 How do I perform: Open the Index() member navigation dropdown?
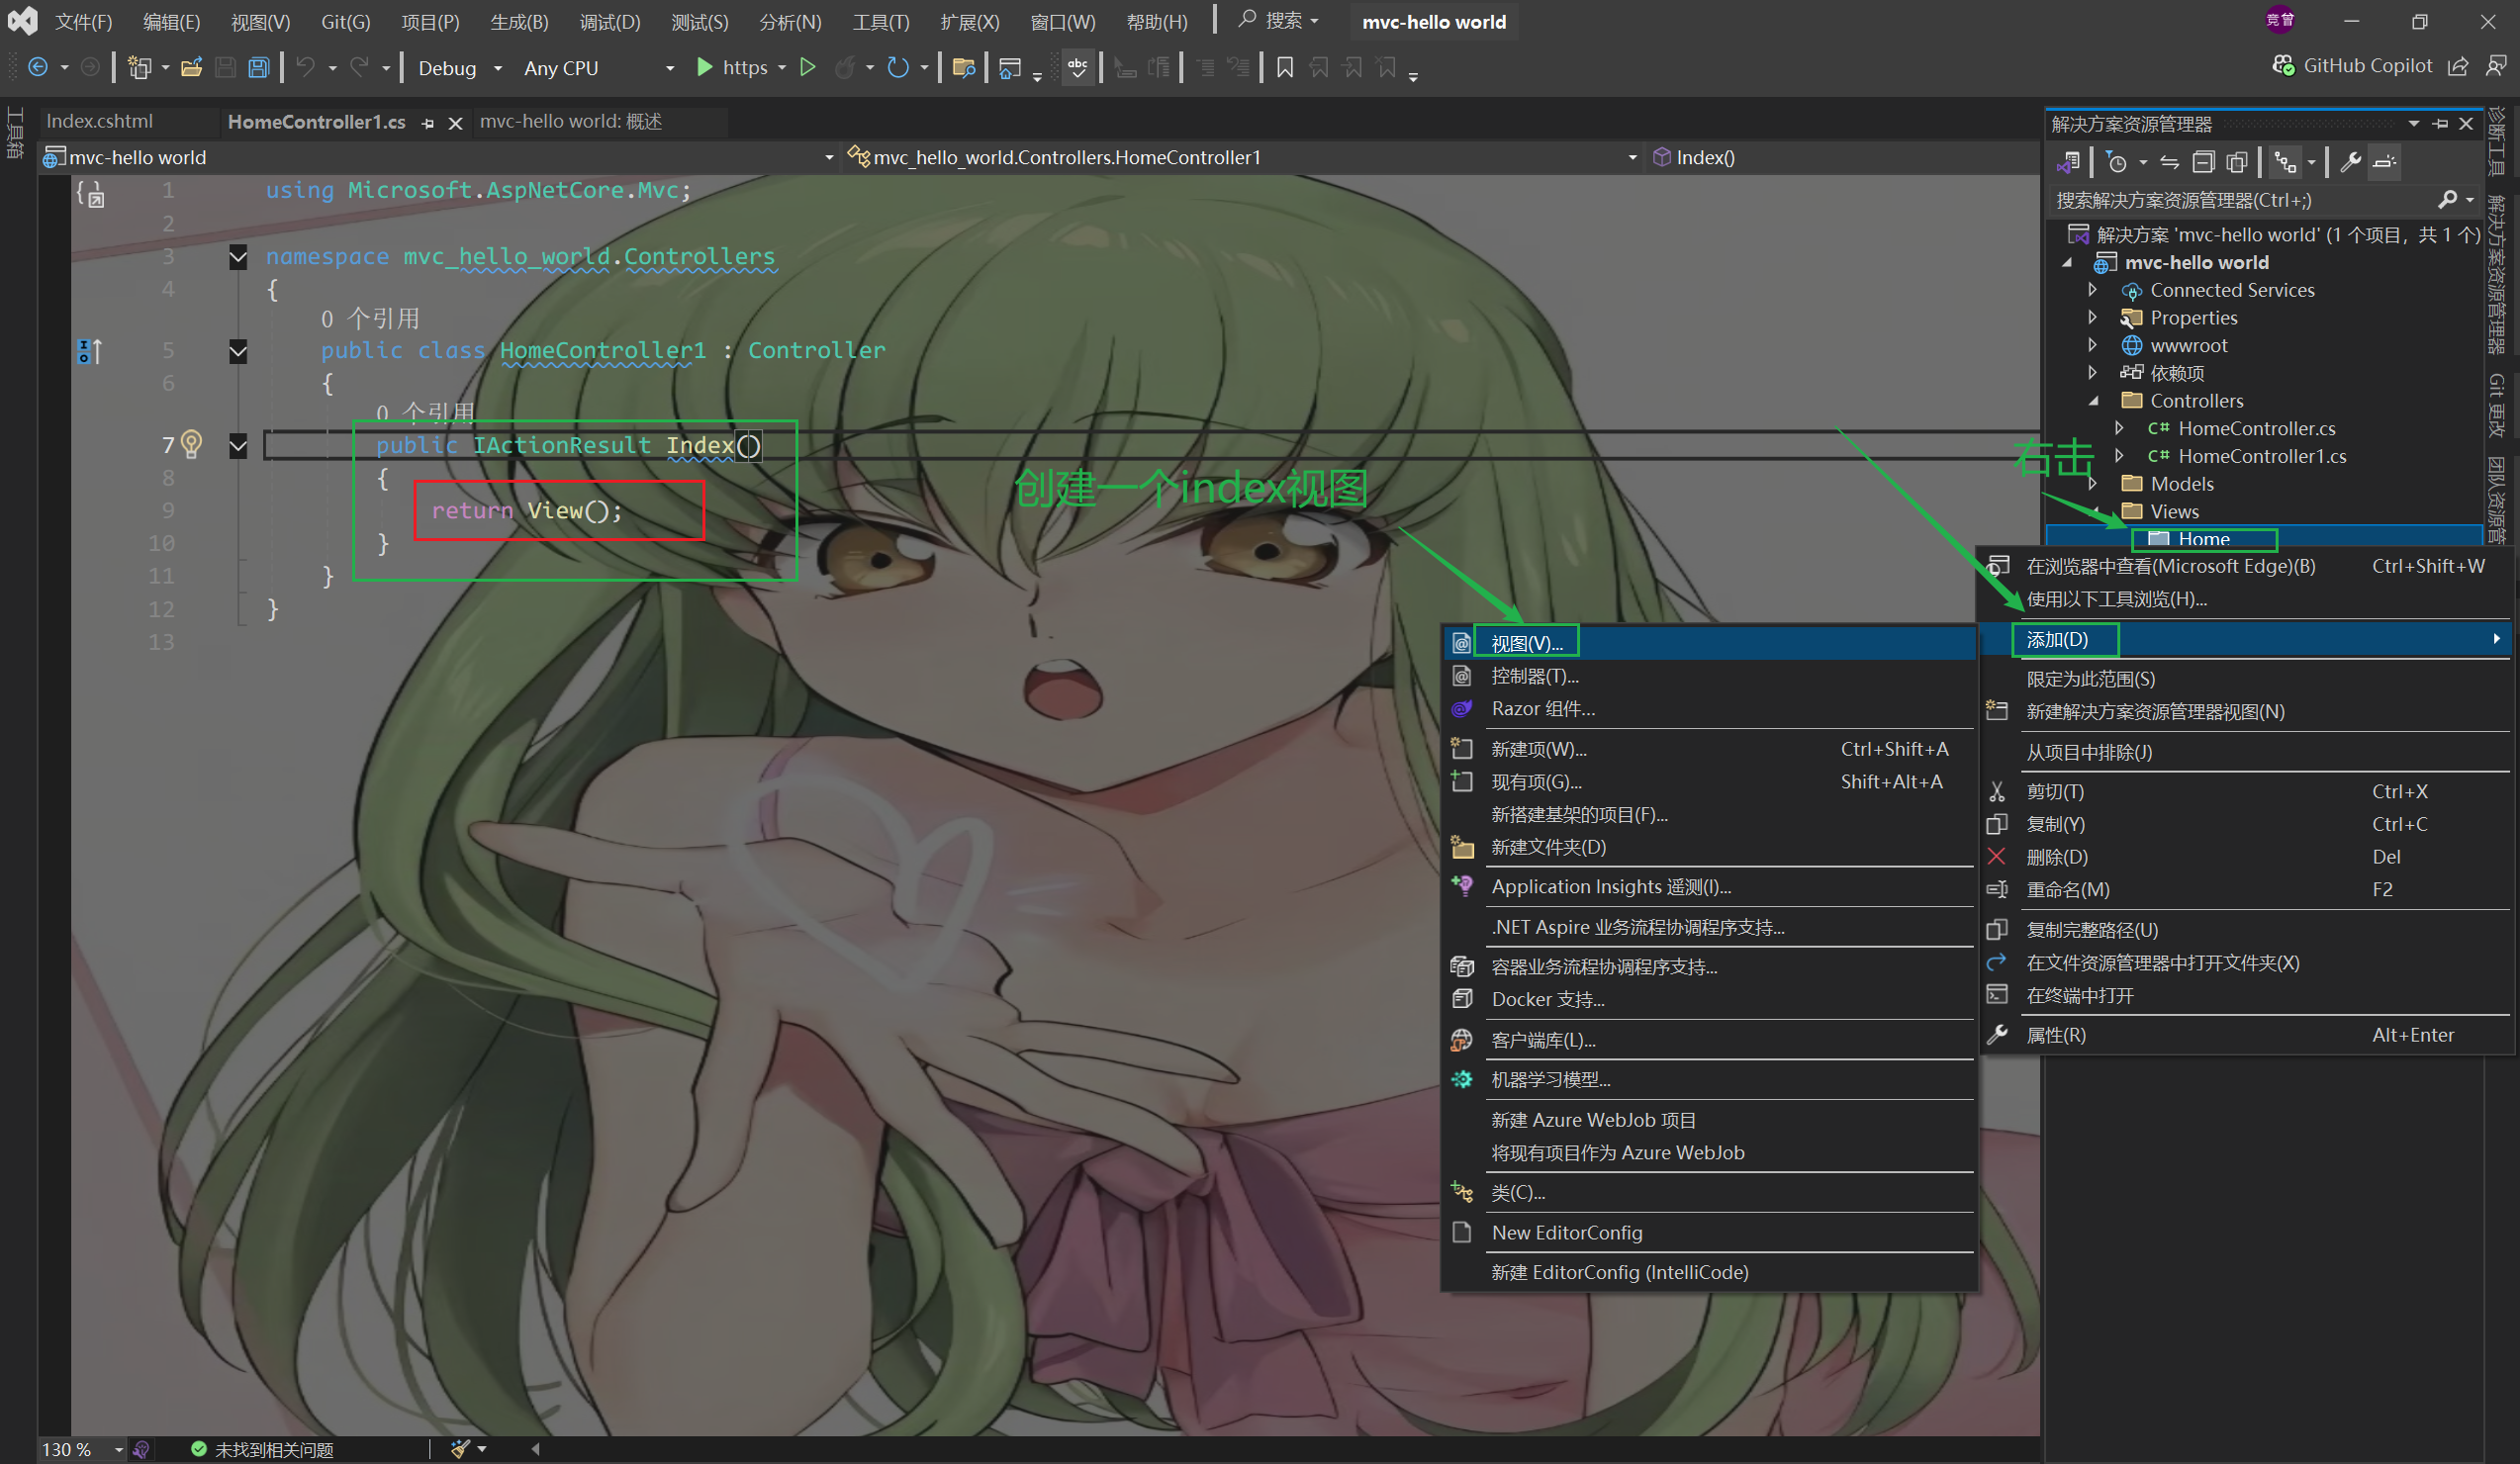pyautogui.click(x=1841, y=157)
